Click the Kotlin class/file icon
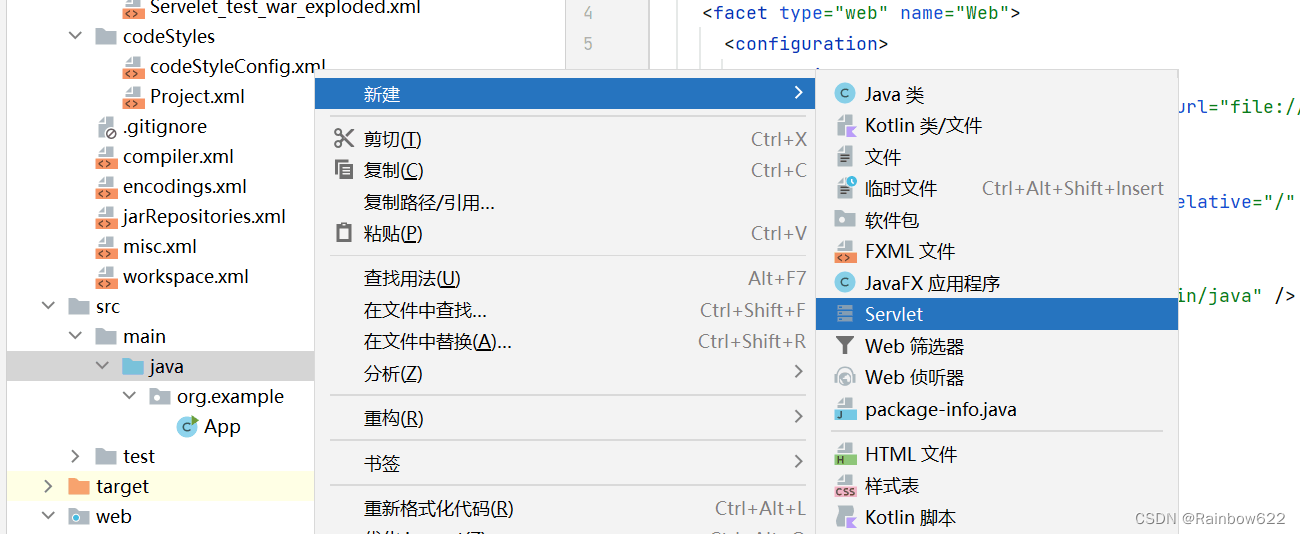This screenshot has width=1300, height=534. pyautogui.click(x=846, y=126)
